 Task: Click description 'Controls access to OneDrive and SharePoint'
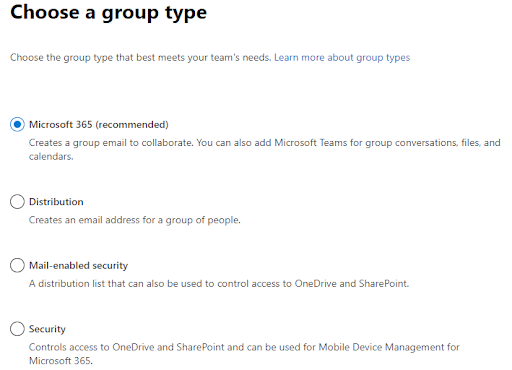click(244, 354)
